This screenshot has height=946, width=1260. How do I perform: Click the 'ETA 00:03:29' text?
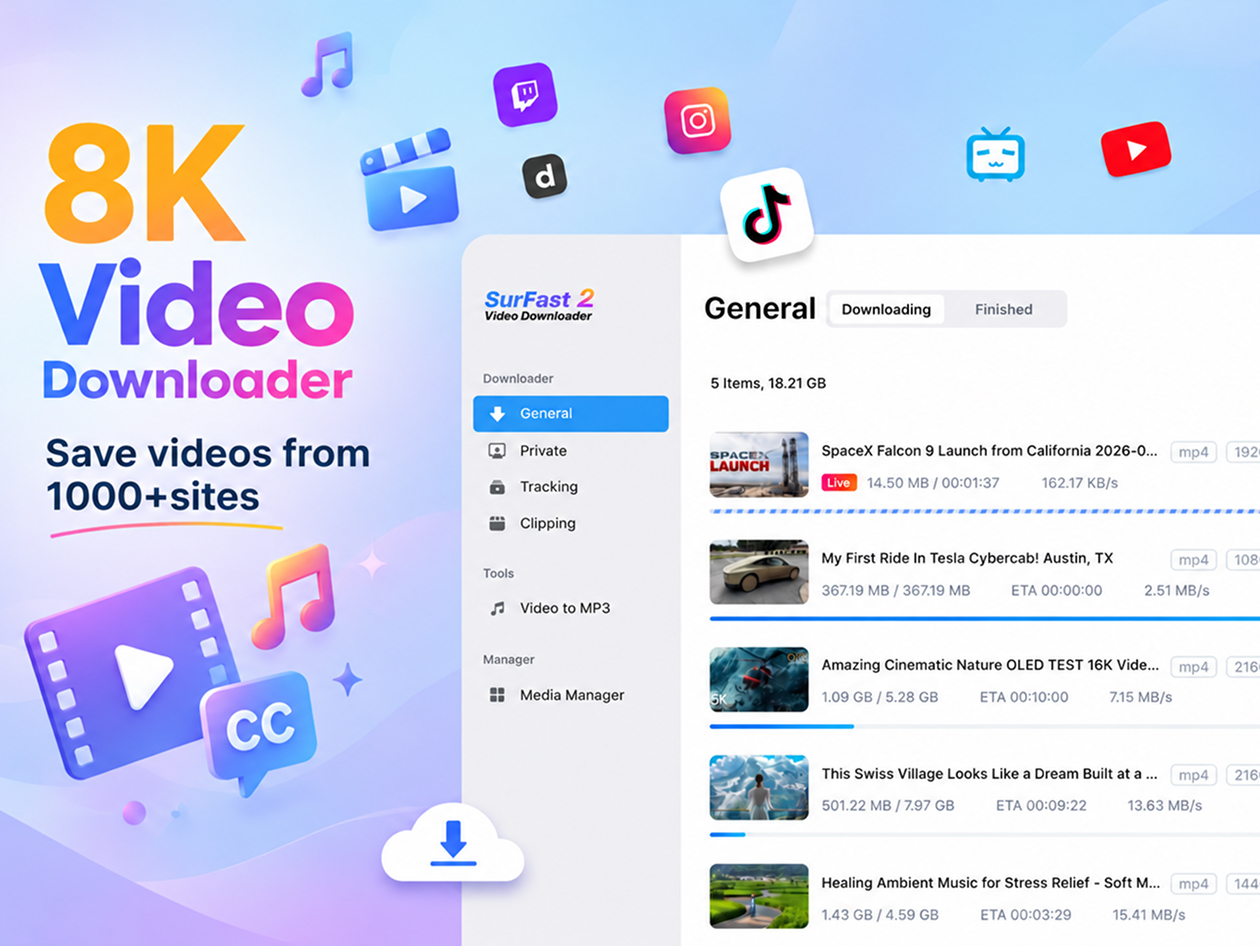tap(1026, 914)
